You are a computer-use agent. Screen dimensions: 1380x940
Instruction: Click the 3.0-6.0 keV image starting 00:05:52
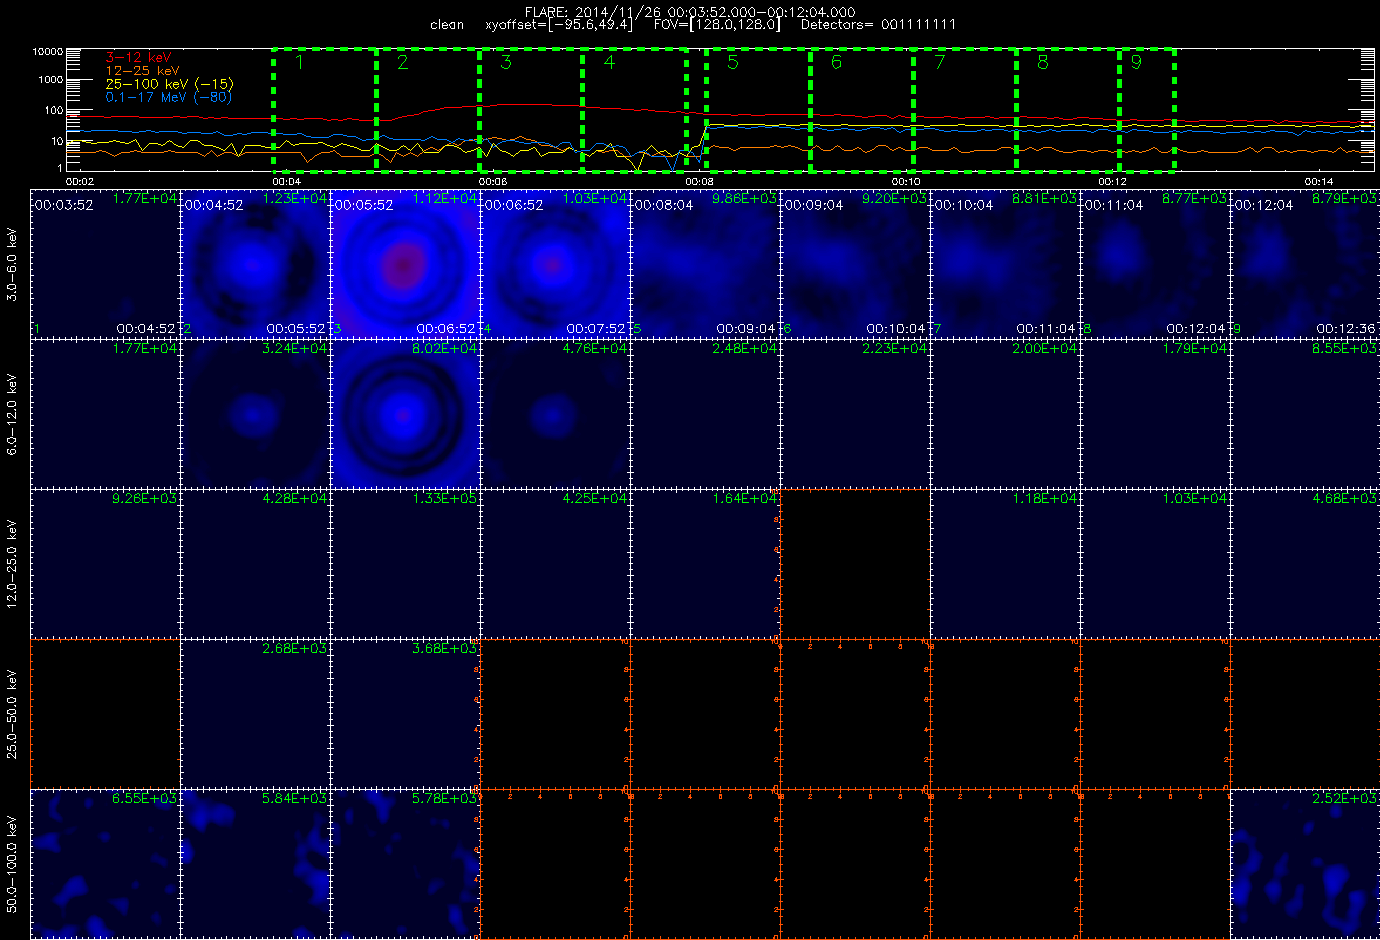point(405,264)
